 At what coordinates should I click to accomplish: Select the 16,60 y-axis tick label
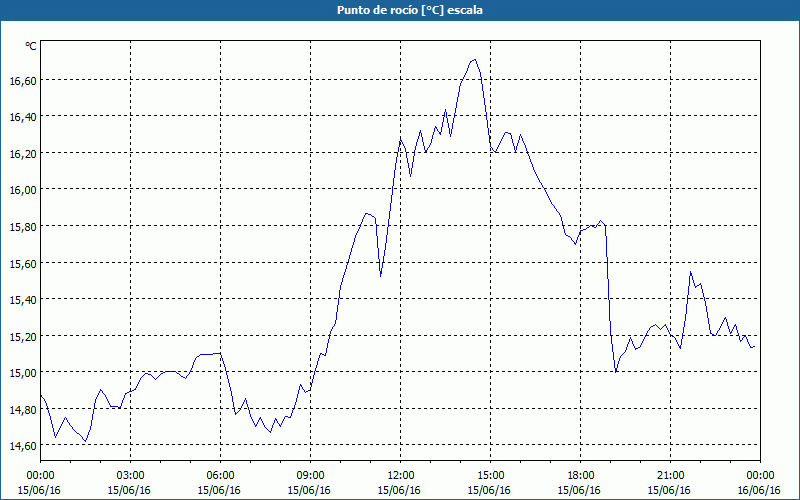tap(23, 80)
